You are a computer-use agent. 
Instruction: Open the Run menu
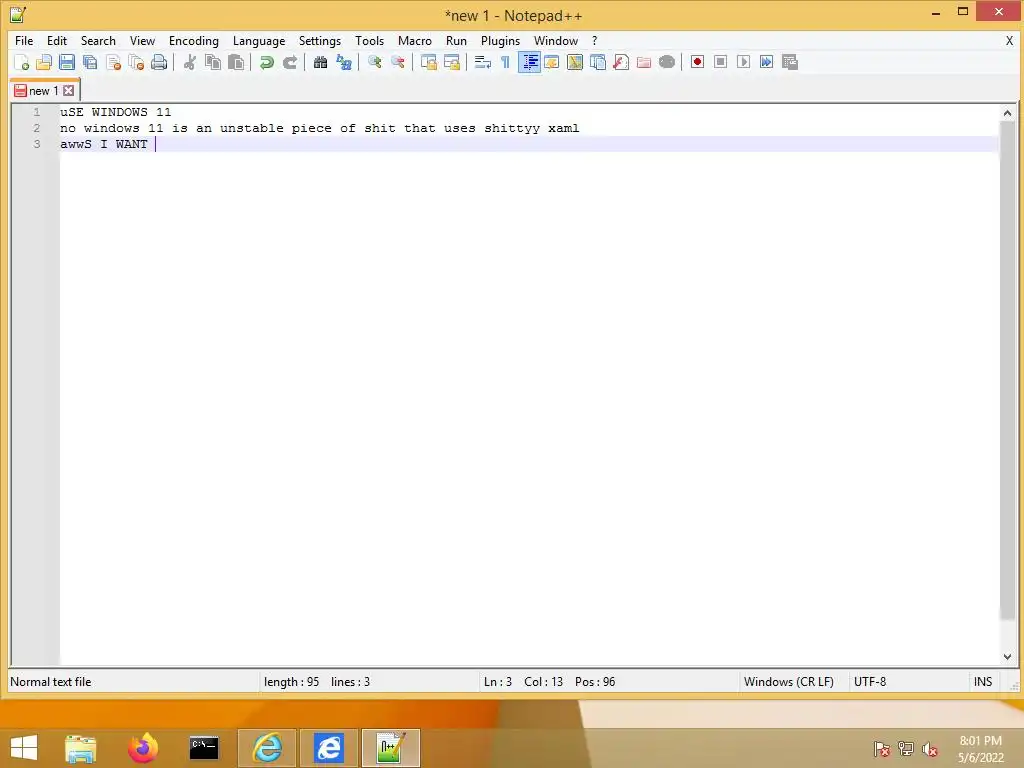point(456,40)
